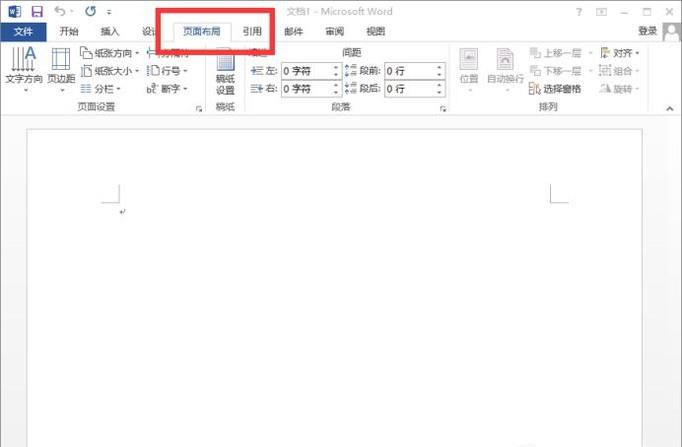The width and height of the screenshot is (682, 447).
Task: Open the 下移一层 dropdown arrow
Action: point(591,71)
